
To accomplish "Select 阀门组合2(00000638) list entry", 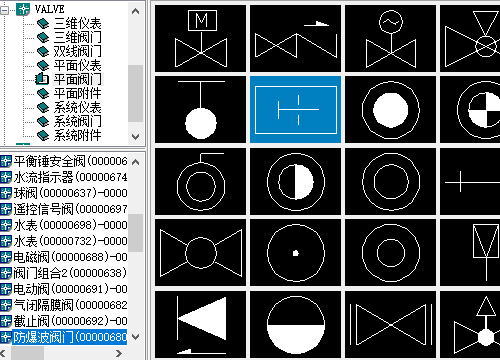I will pyautogui.click(x=70, y=273).
